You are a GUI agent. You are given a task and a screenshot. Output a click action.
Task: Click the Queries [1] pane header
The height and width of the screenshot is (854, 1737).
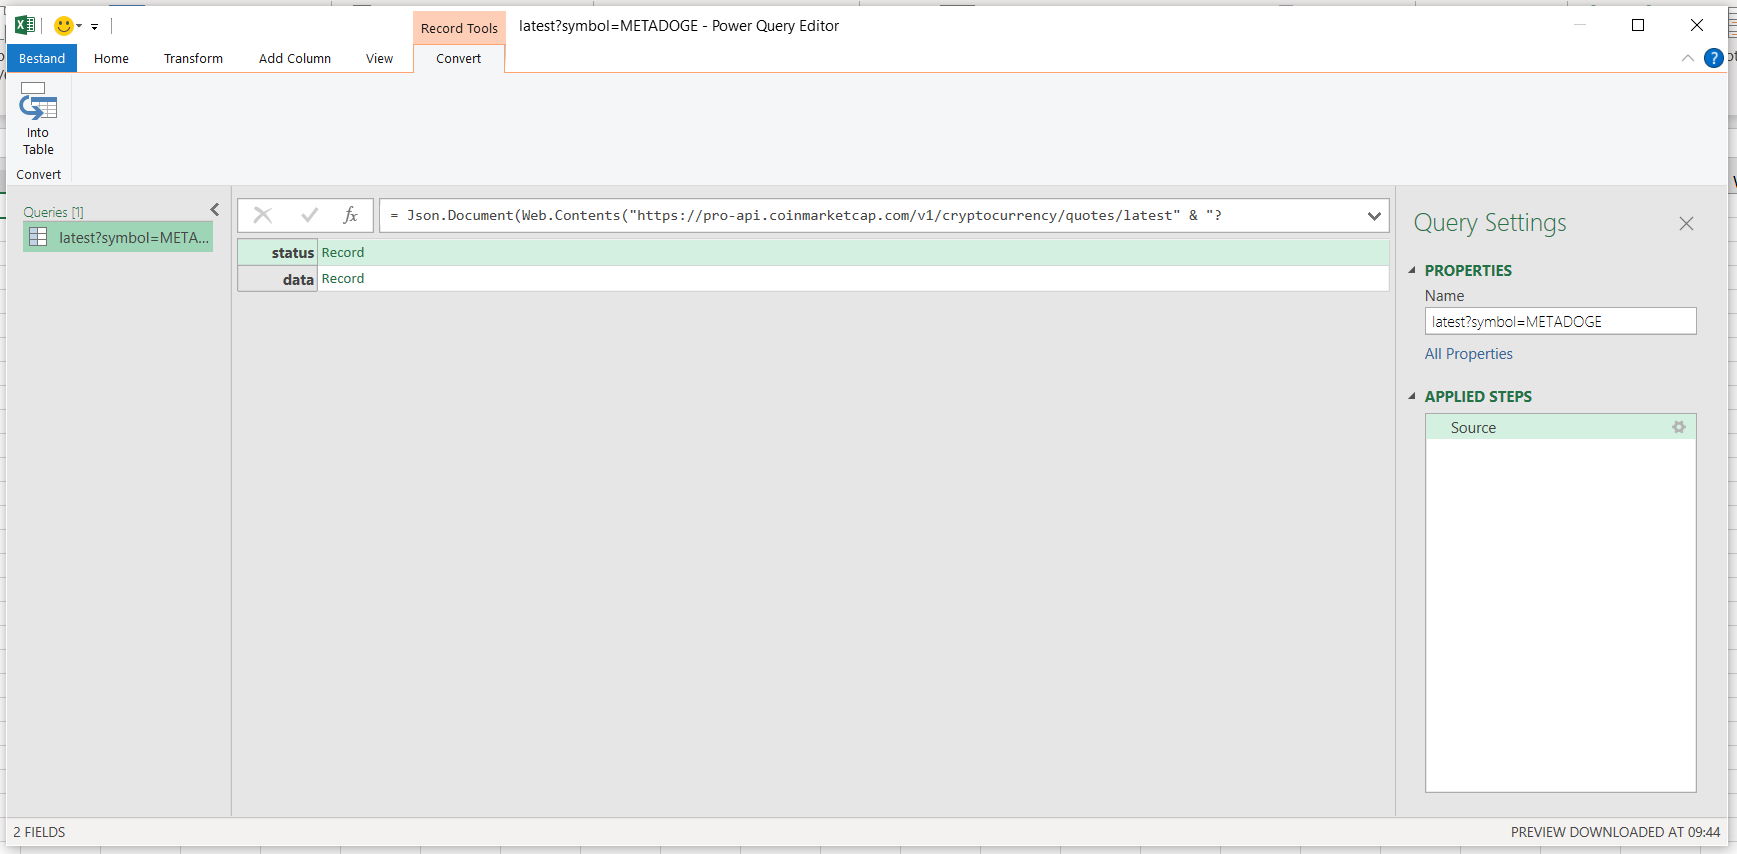pyautogui.click(x=54, y=212)
